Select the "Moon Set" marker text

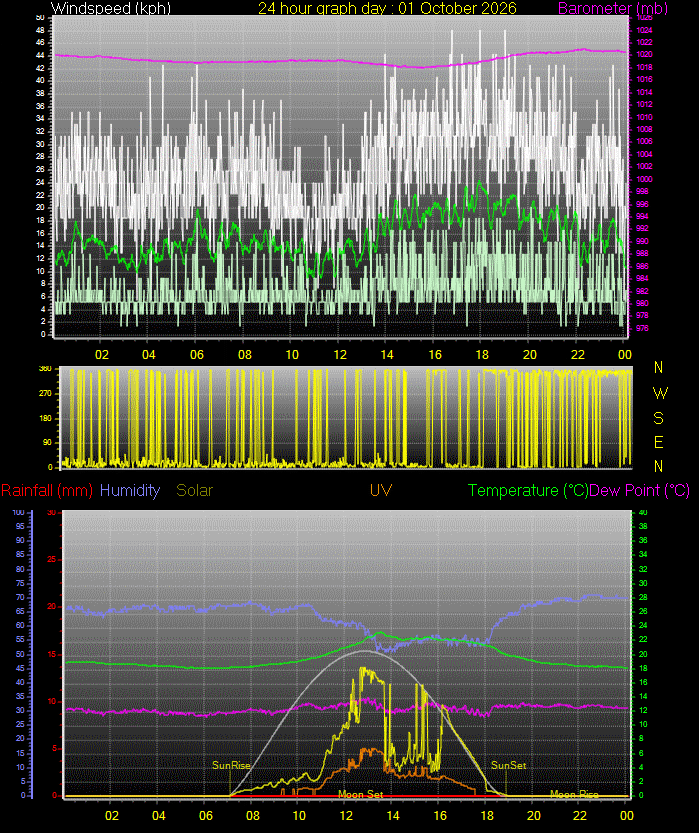tap(361, 794)
